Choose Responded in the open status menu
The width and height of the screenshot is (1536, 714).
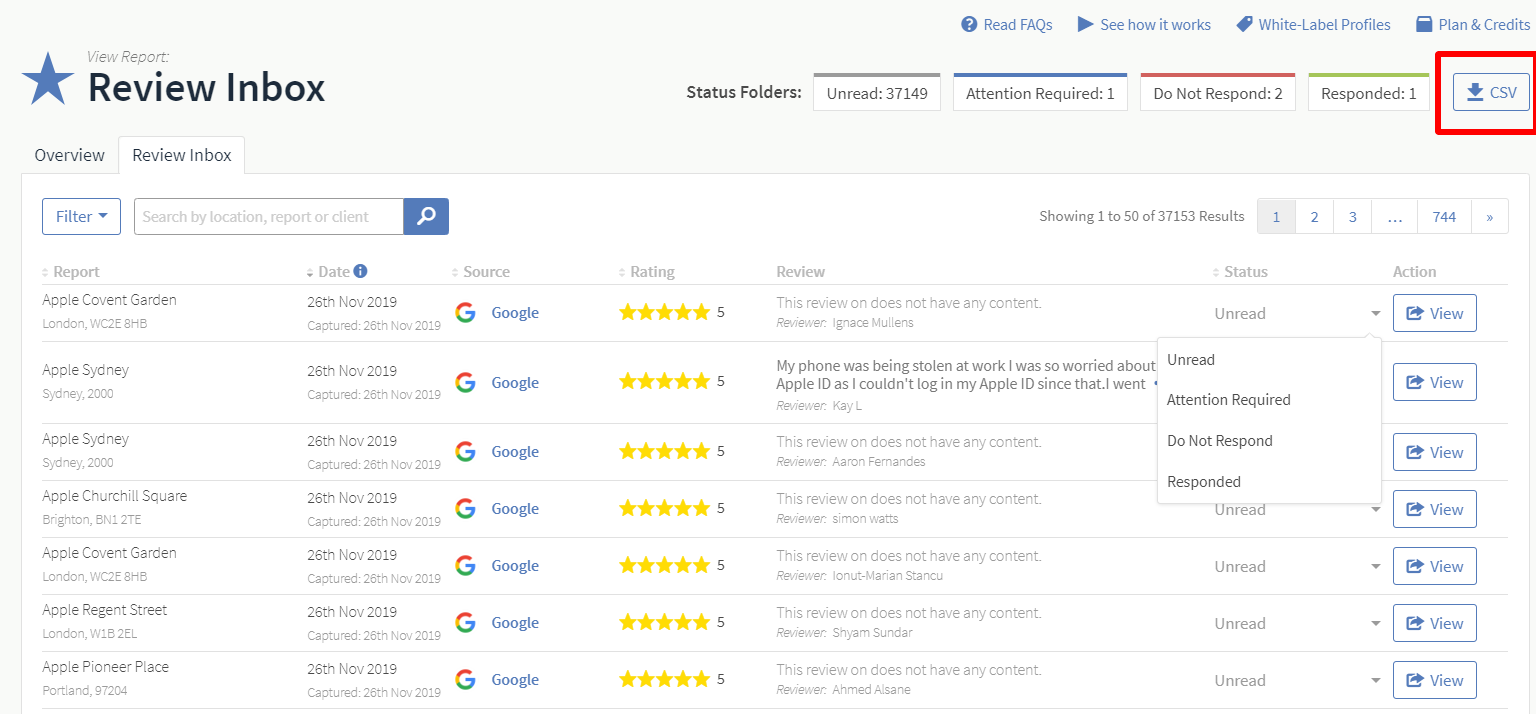point(1269,482)
